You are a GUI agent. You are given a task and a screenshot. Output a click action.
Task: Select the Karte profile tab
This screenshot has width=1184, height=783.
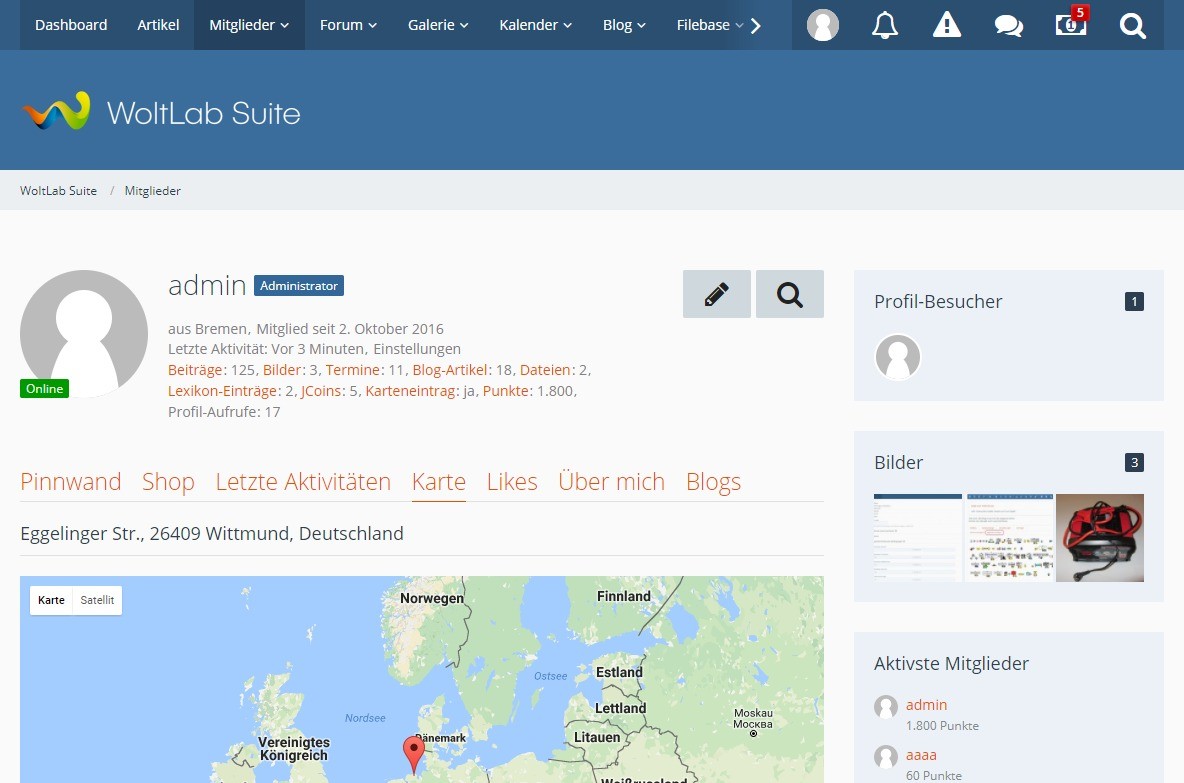439,482
